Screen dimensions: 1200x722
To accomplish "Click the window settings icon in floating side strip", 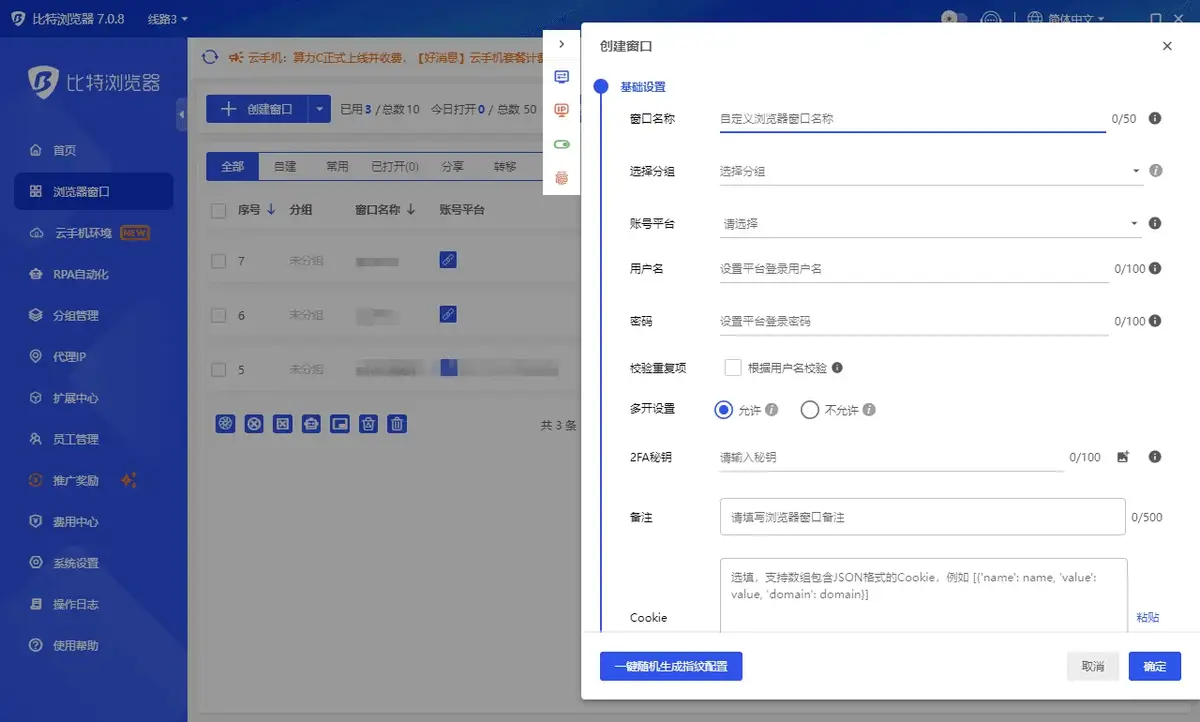I will (562, 77).
